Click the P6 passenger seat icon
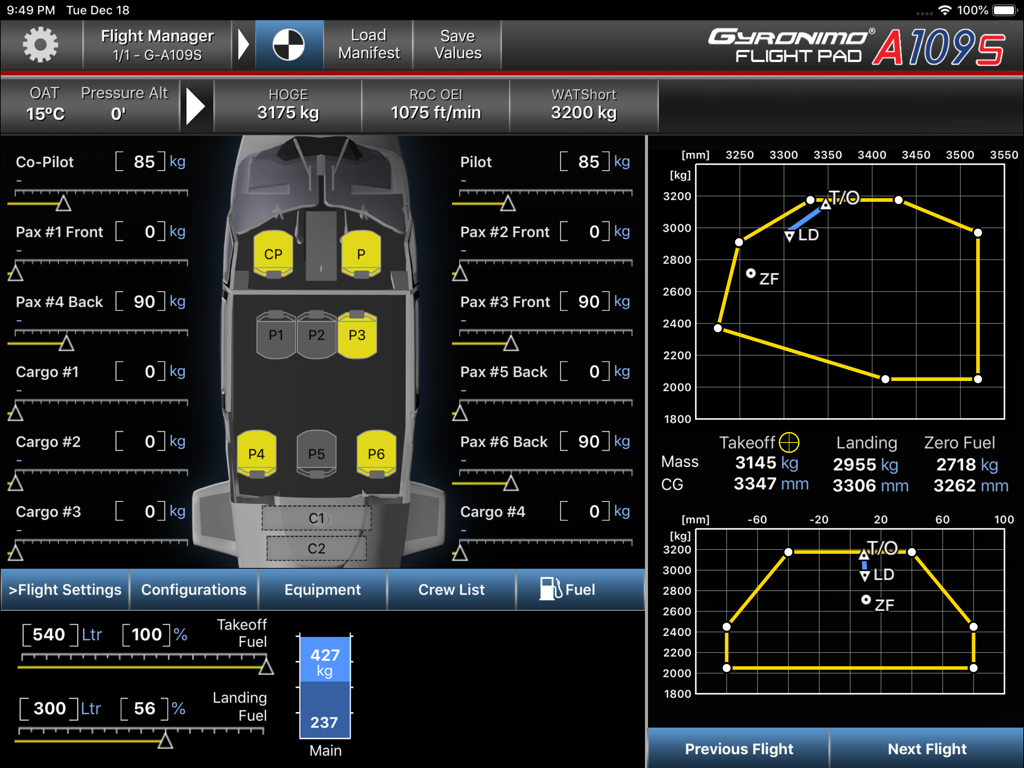The image size is (1024, 768). [x=376, y=453]
